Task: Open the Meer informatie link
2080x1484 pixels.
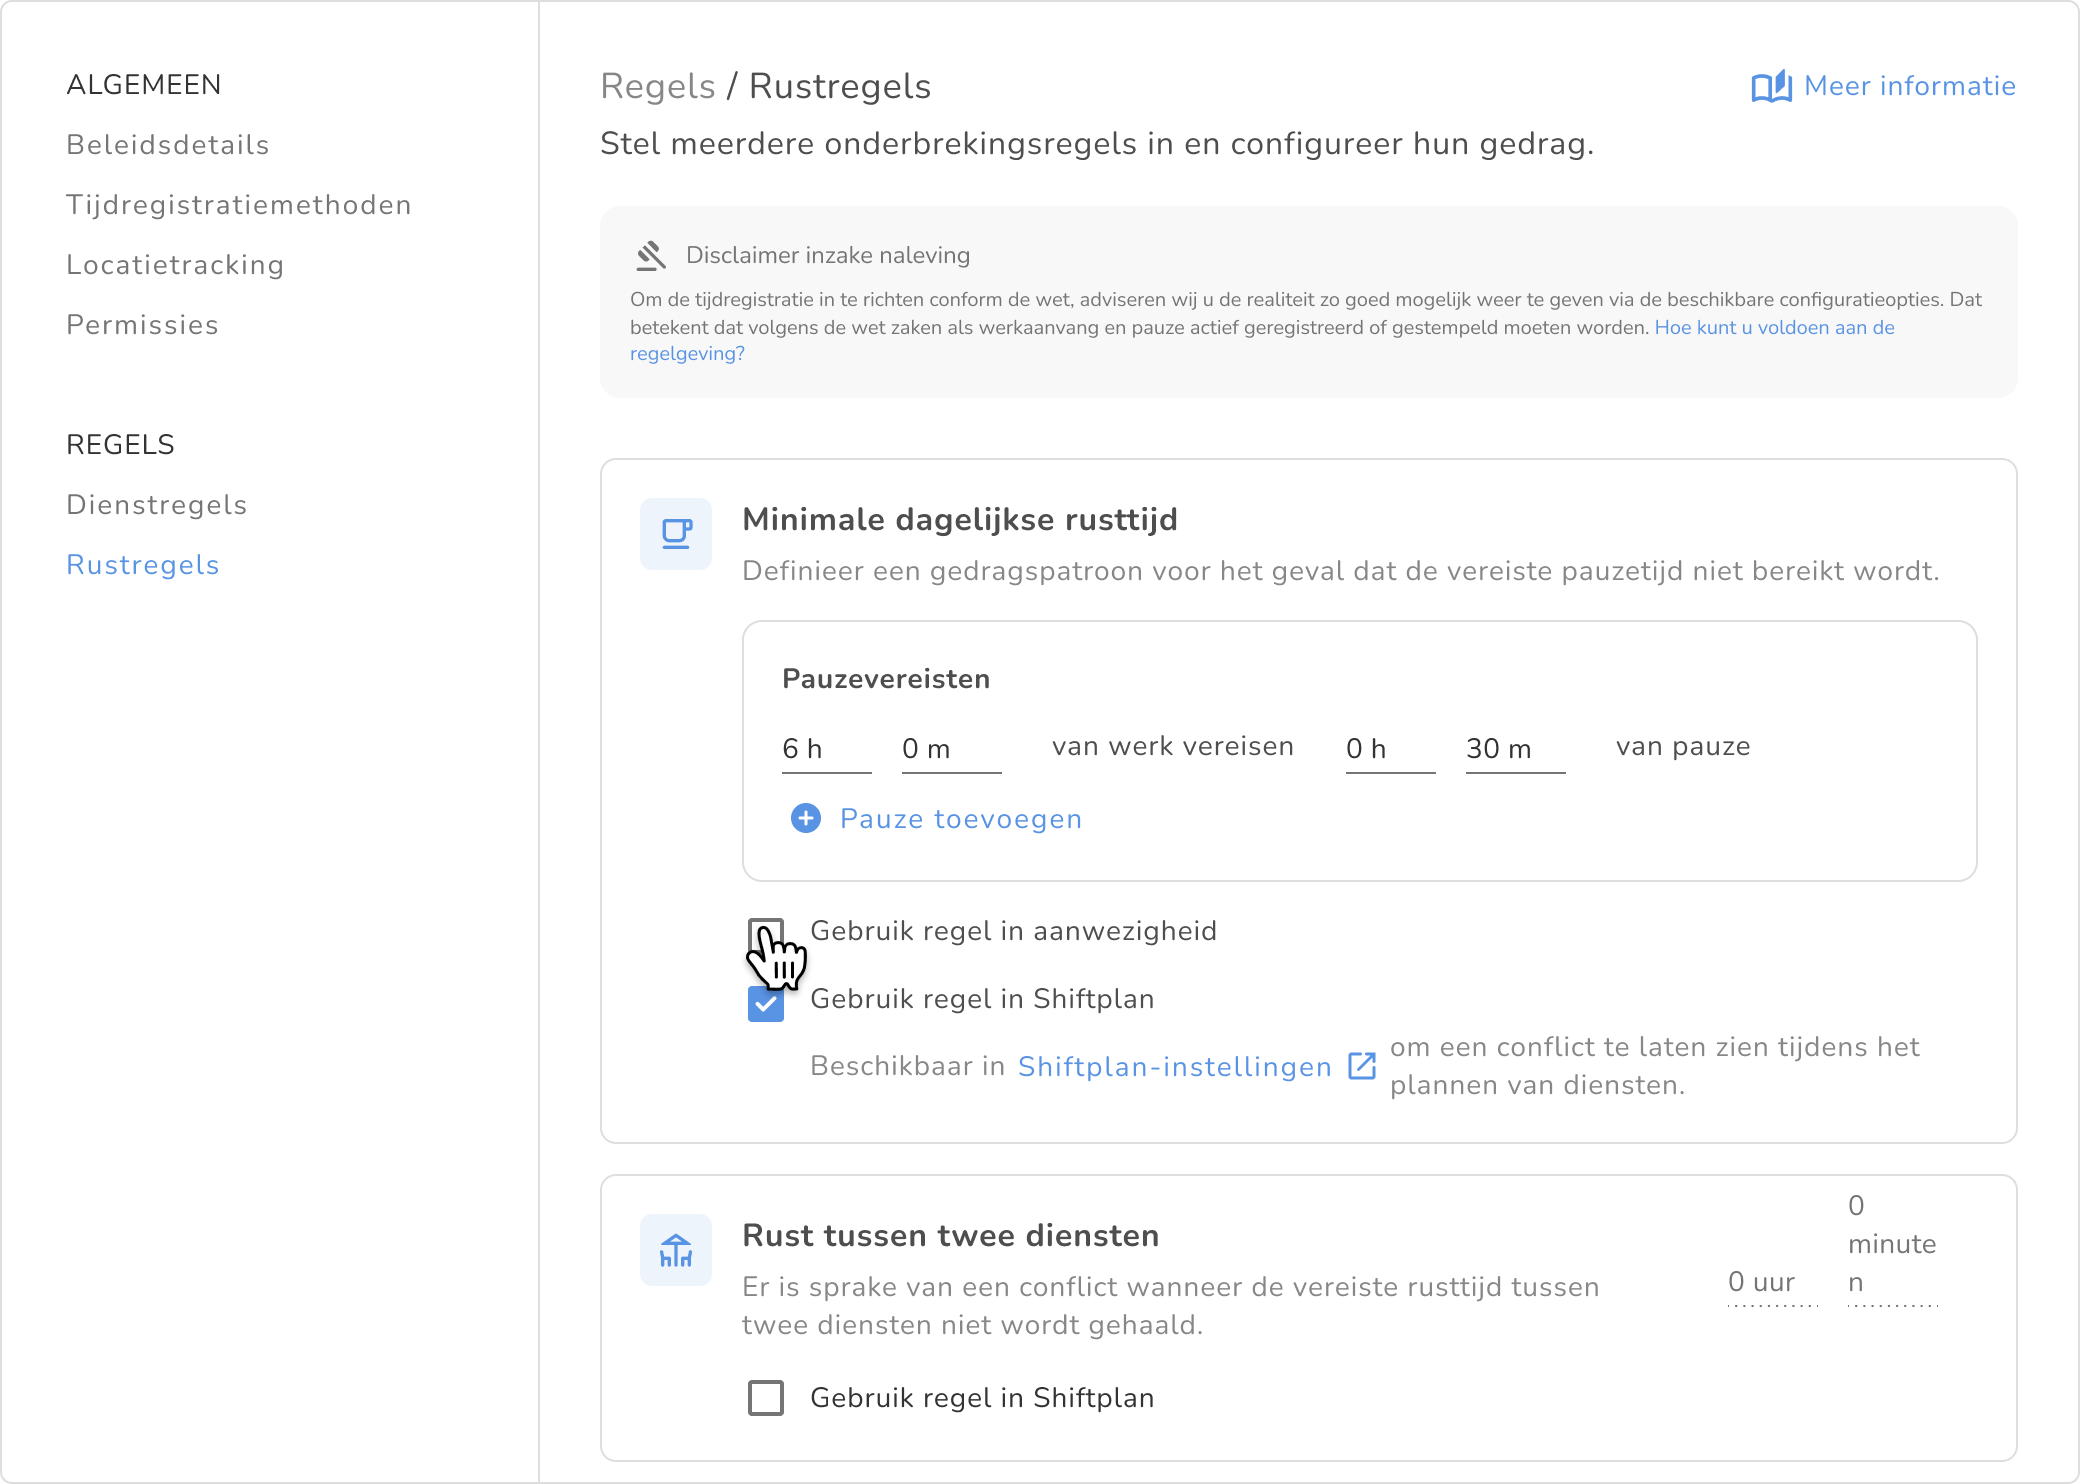Action: click(1909, 87)
